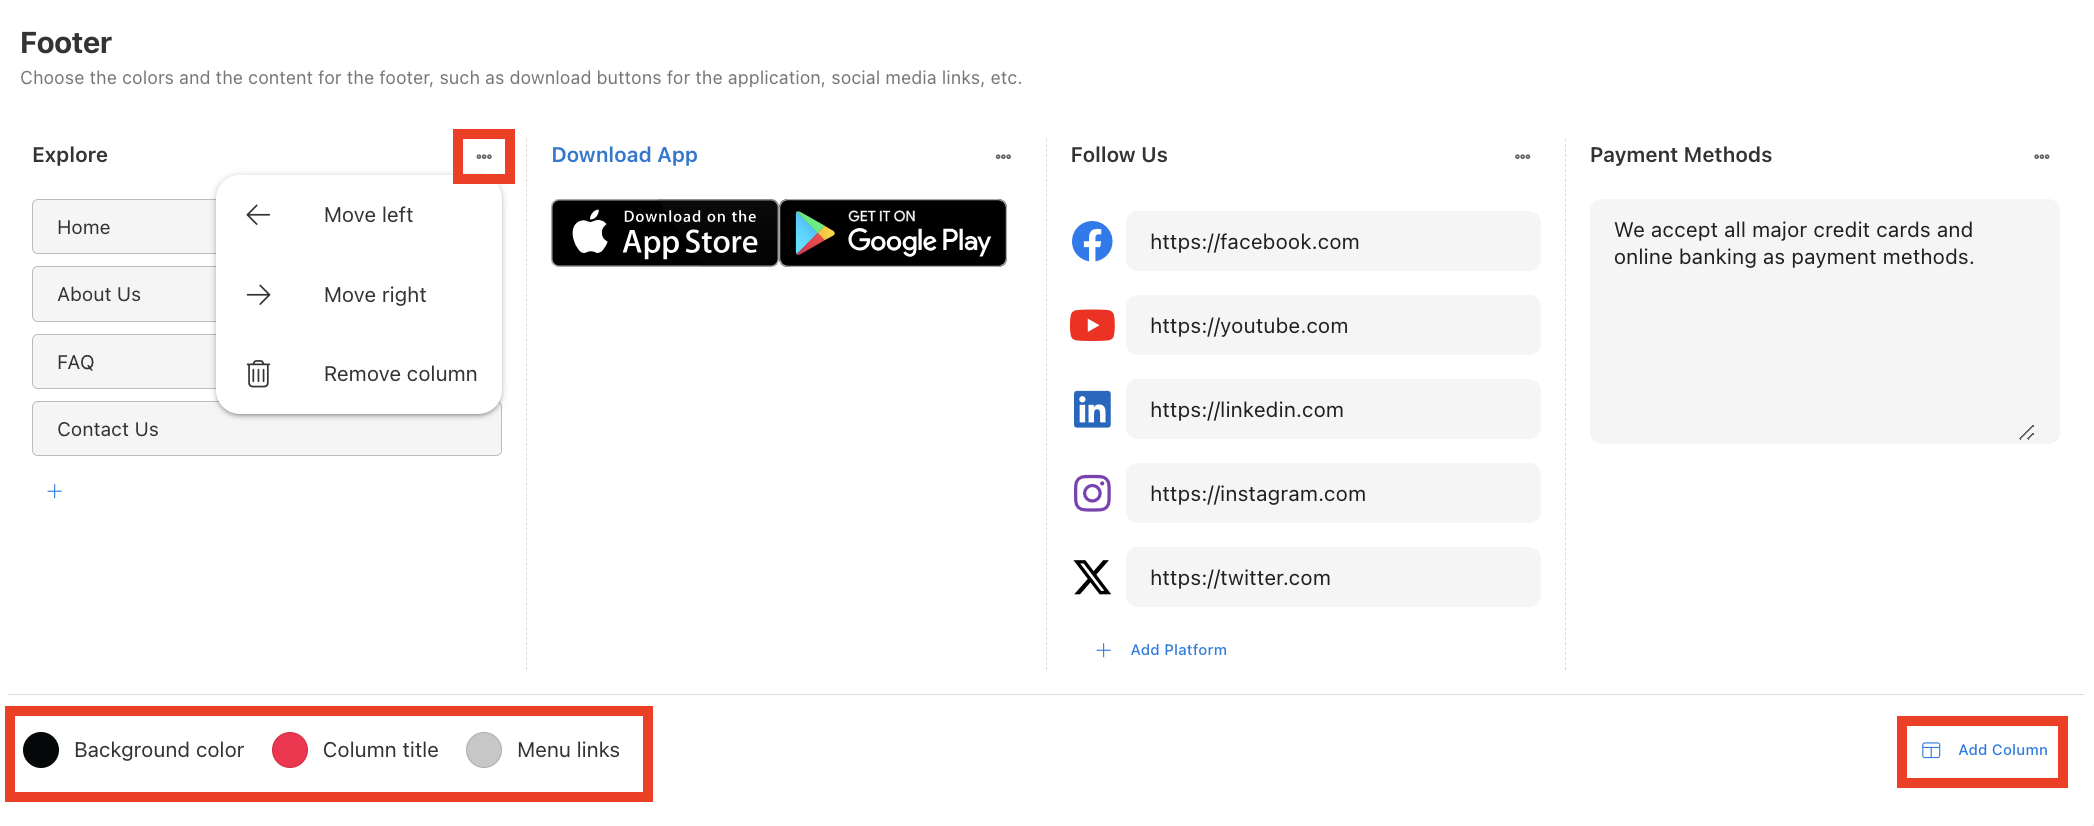The height and width of the screenshot is (826, 2094).
Task: Click the Instagram icon
Action: [x=1092, y=493]
